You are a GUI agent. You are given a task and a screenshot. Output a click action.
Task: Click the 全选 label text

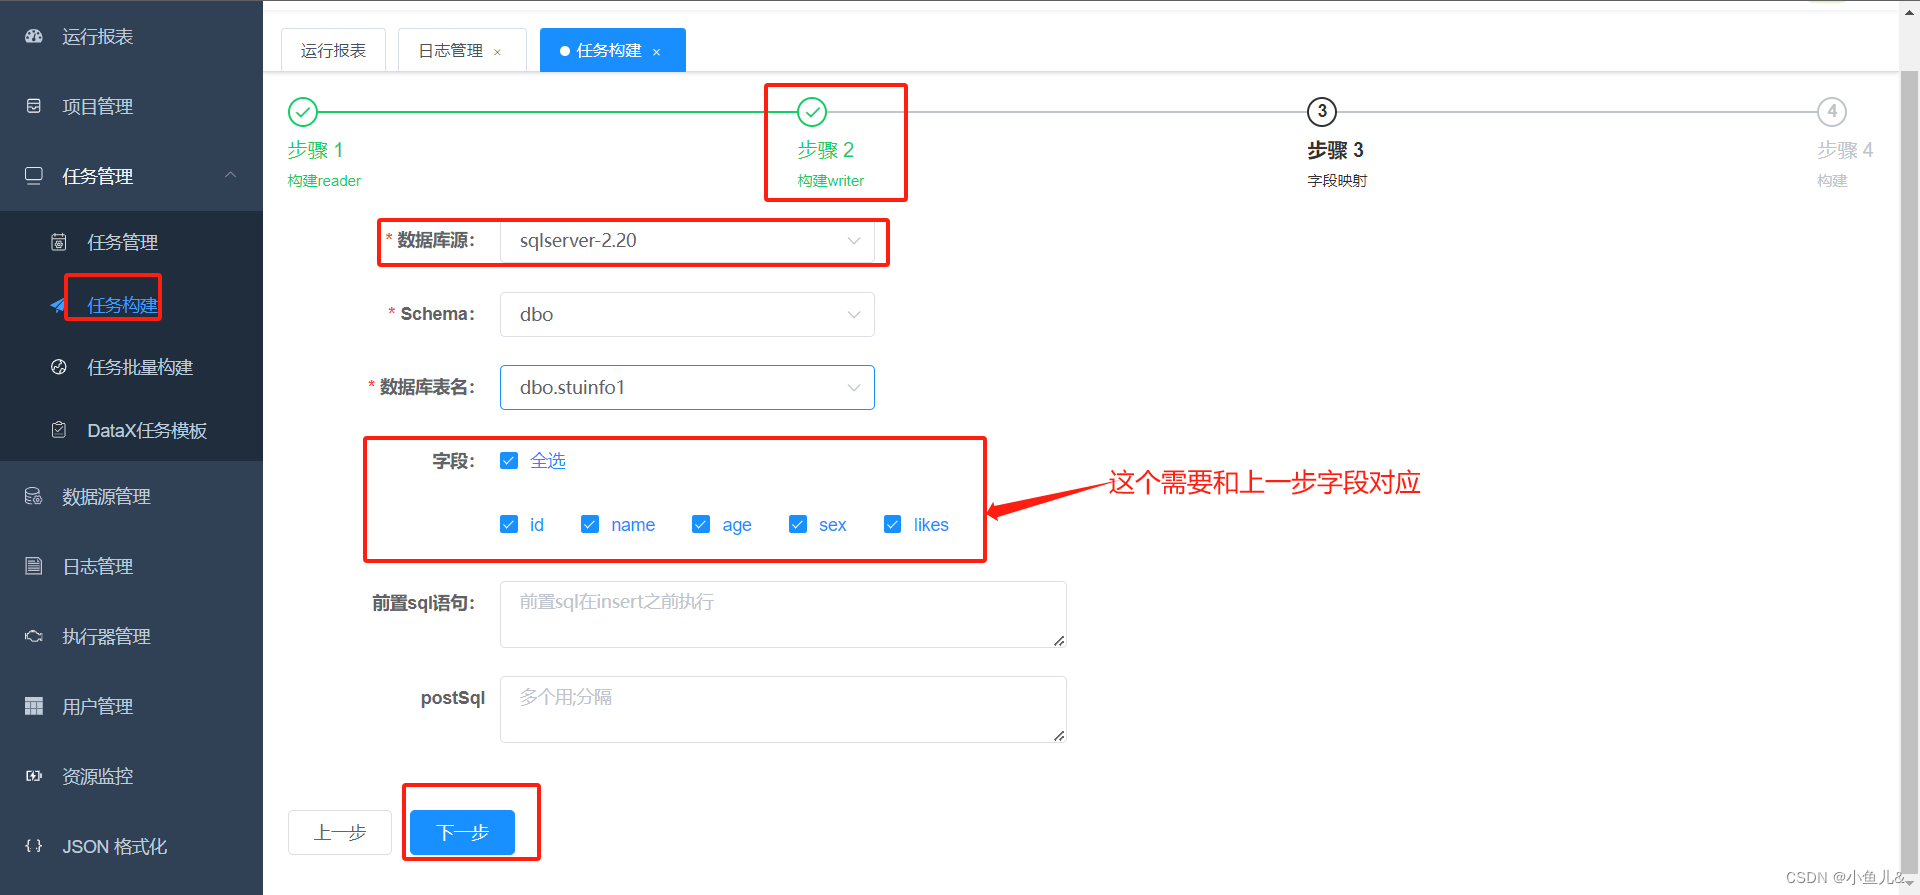548,461
